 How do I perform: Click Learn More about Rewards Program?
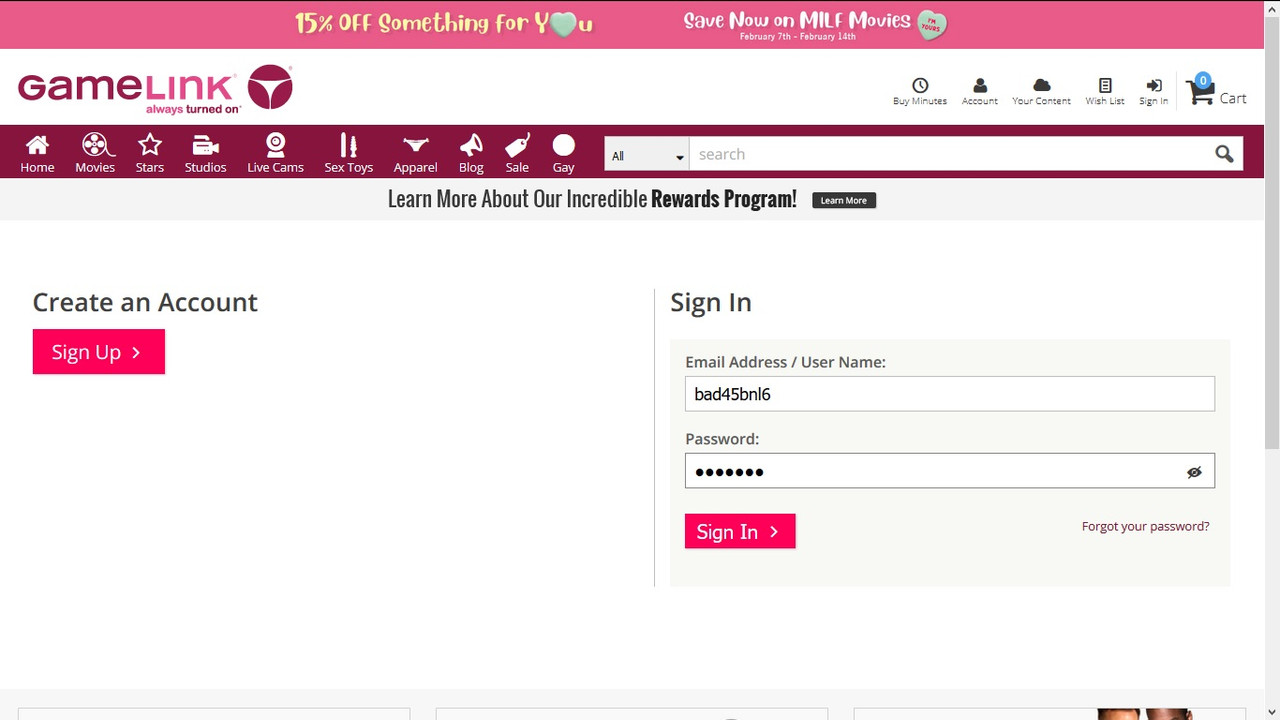844,200
